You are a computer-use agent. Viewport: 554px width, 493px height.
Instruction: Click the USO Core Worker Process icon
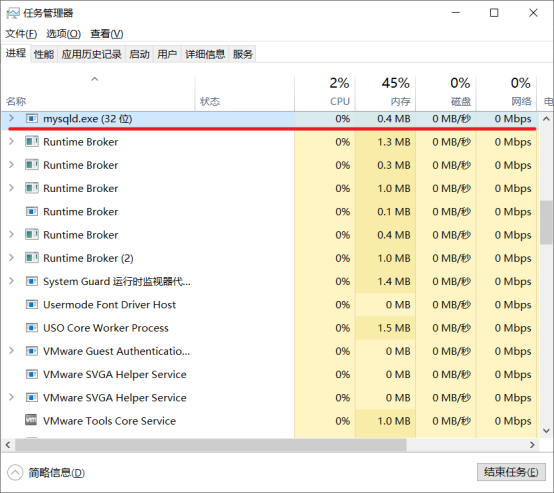31,328
